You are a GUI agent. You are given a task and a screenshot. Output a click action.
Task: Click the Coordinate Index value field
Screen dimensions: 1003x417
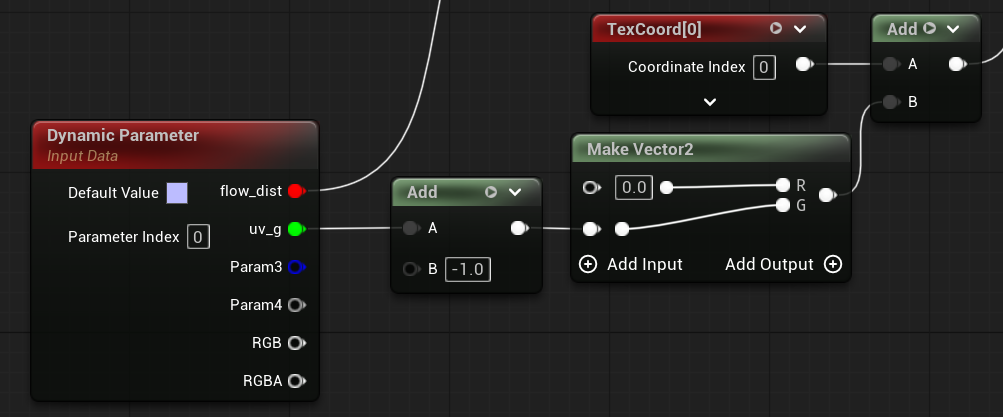click(764, 67)
